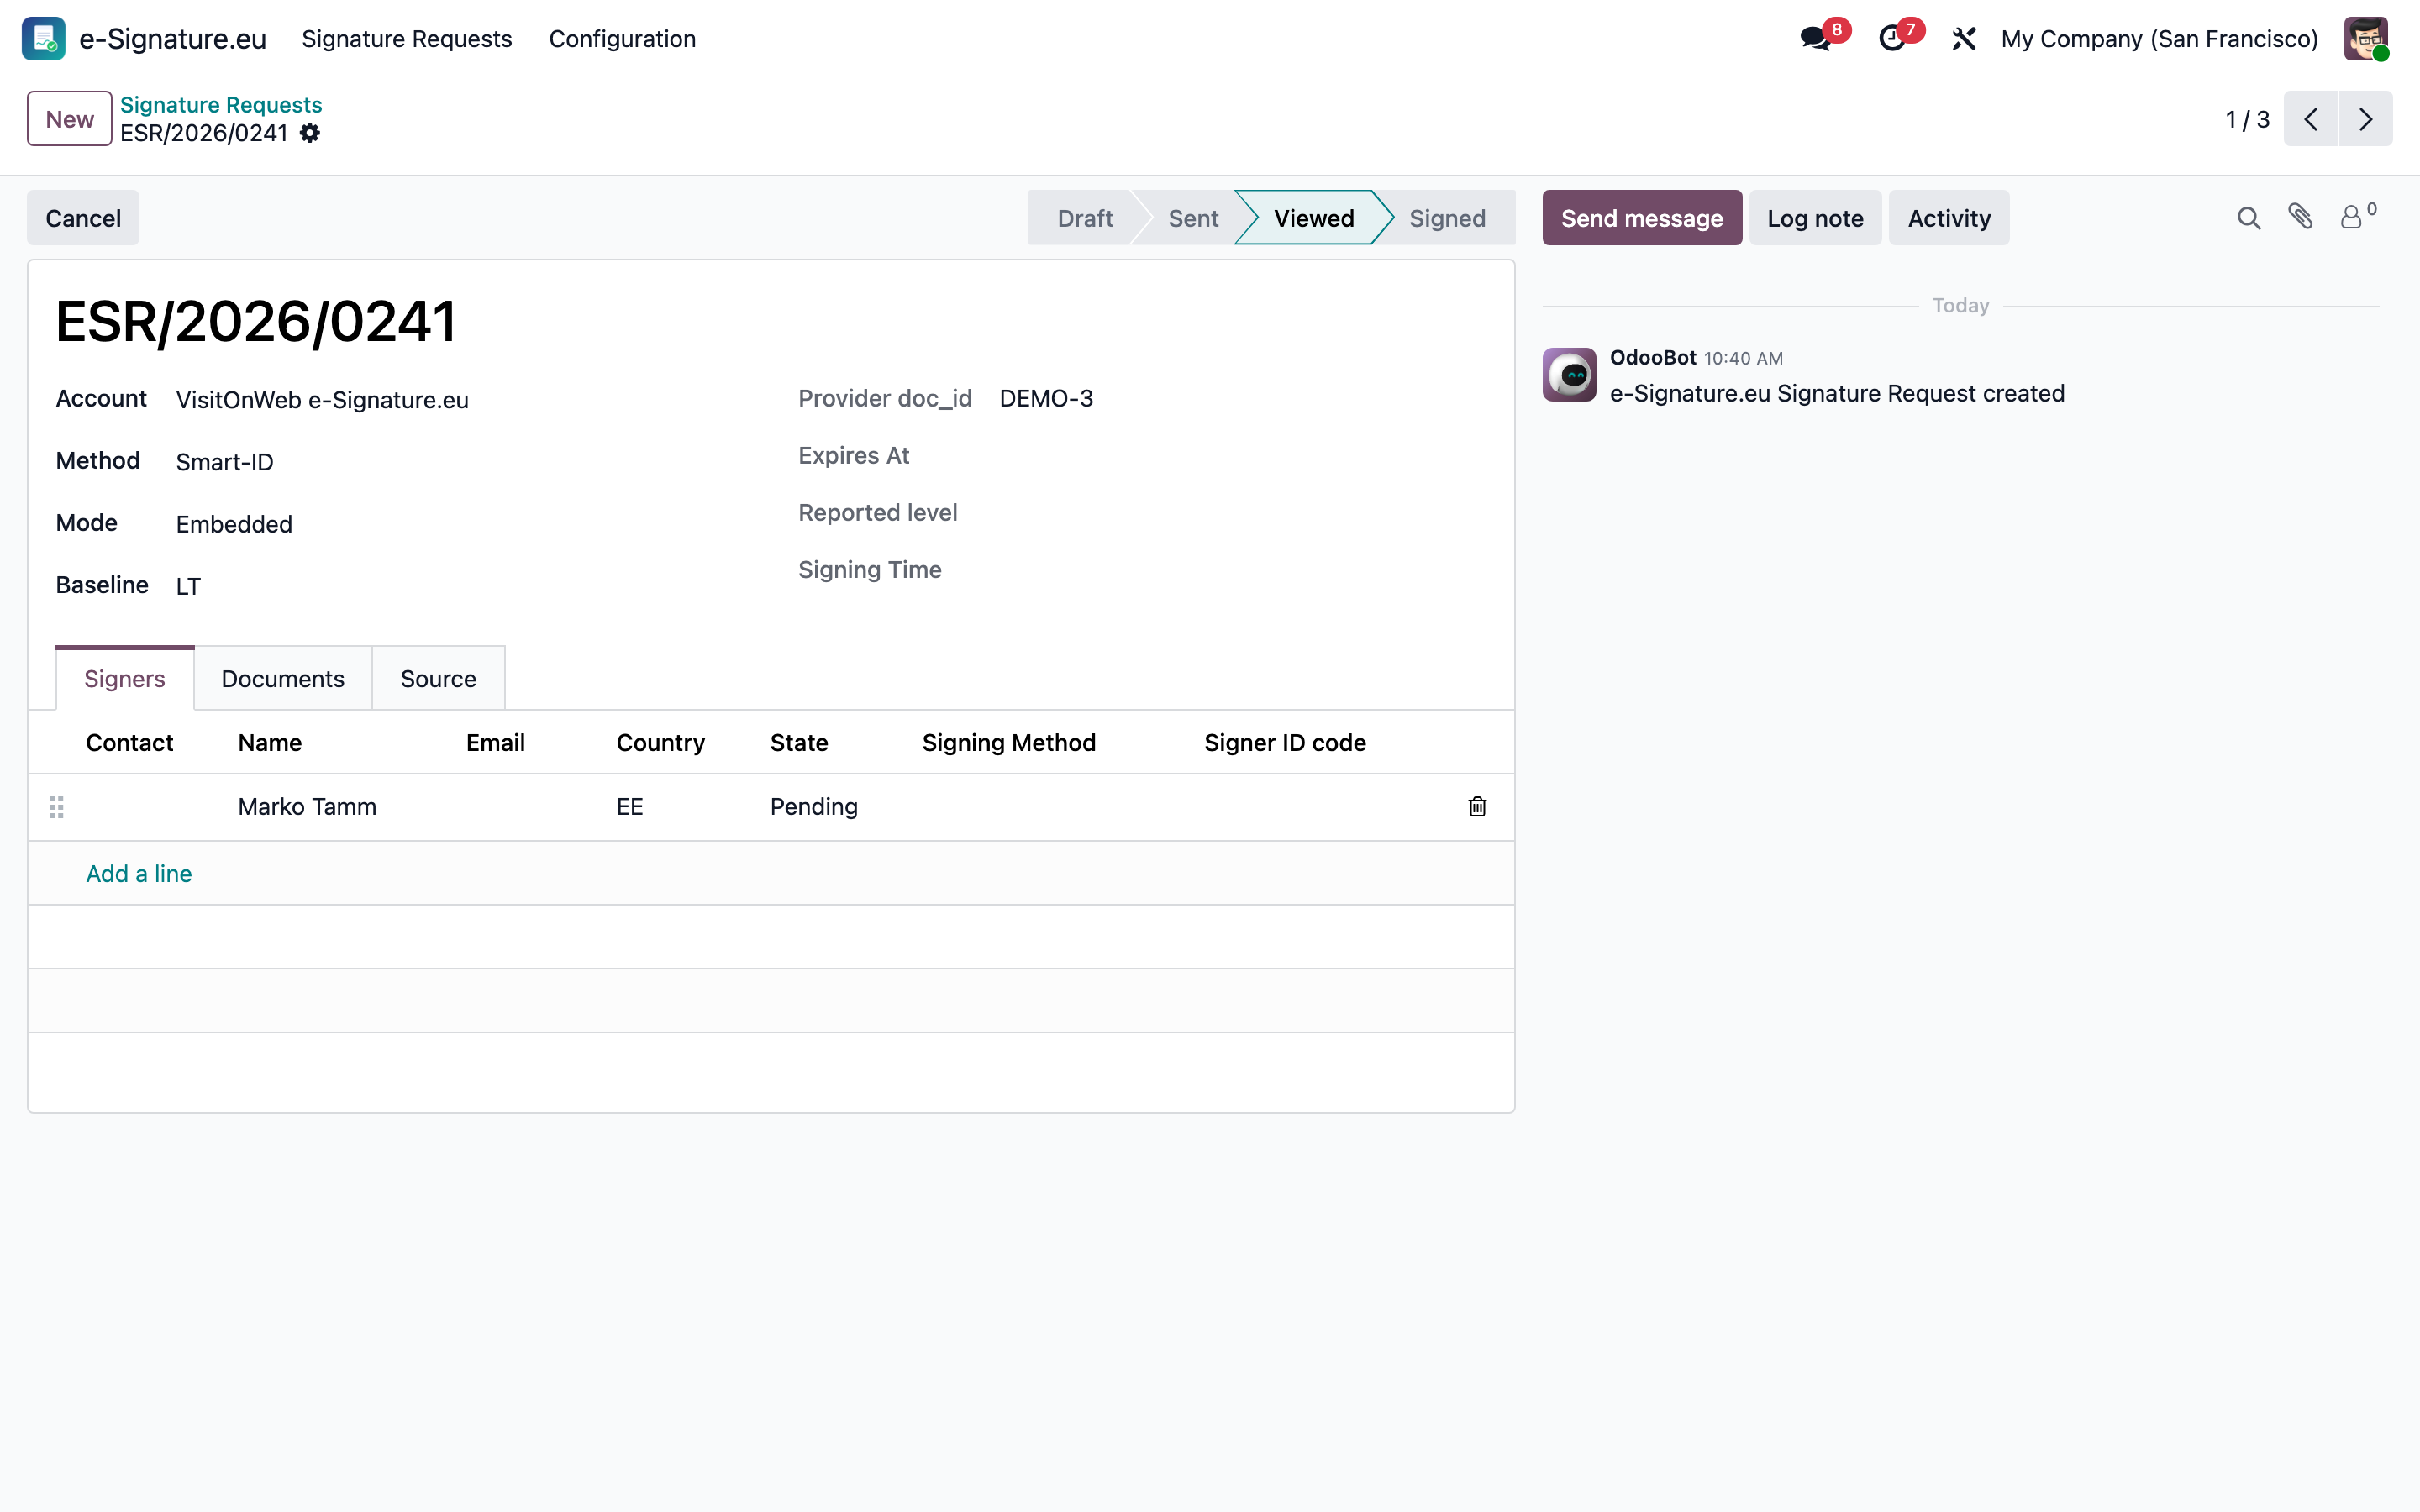This screenshot has width=2420, height=1512.
Task: Switch to the Source tab
Action: click(x=438, y=679)
